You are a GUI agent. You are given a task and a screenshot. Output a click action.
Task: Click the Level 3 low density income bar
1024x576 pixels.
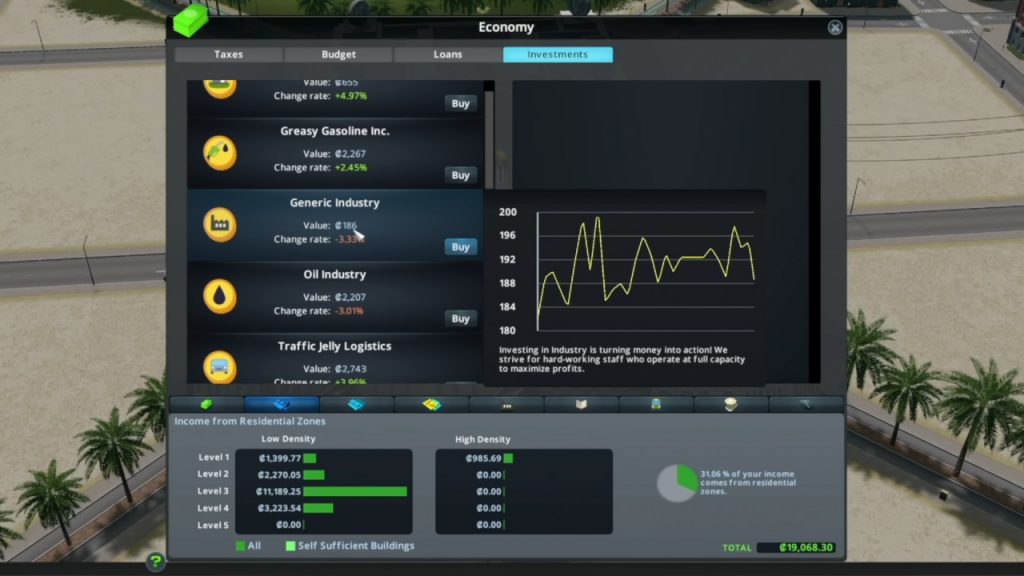tap(355, 491)
